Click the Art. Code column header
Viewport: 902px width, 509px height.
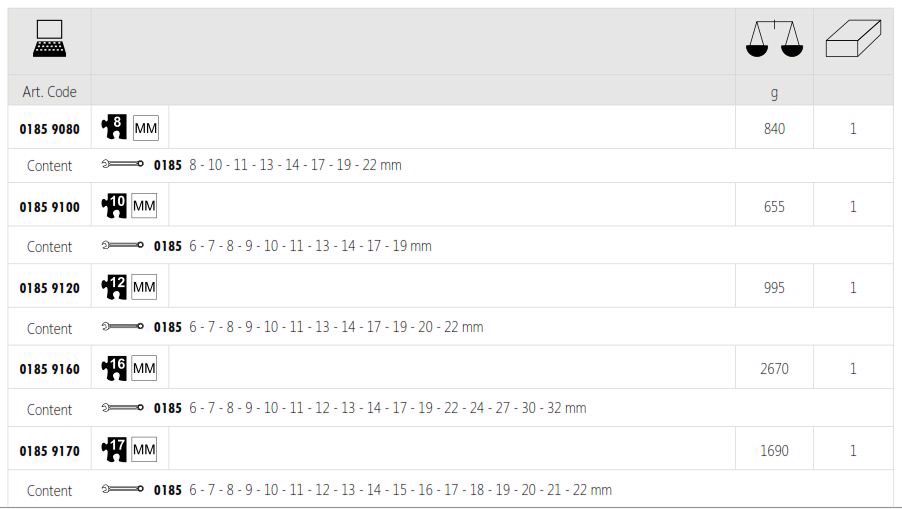pyautogui.click(x=49, y=92)
